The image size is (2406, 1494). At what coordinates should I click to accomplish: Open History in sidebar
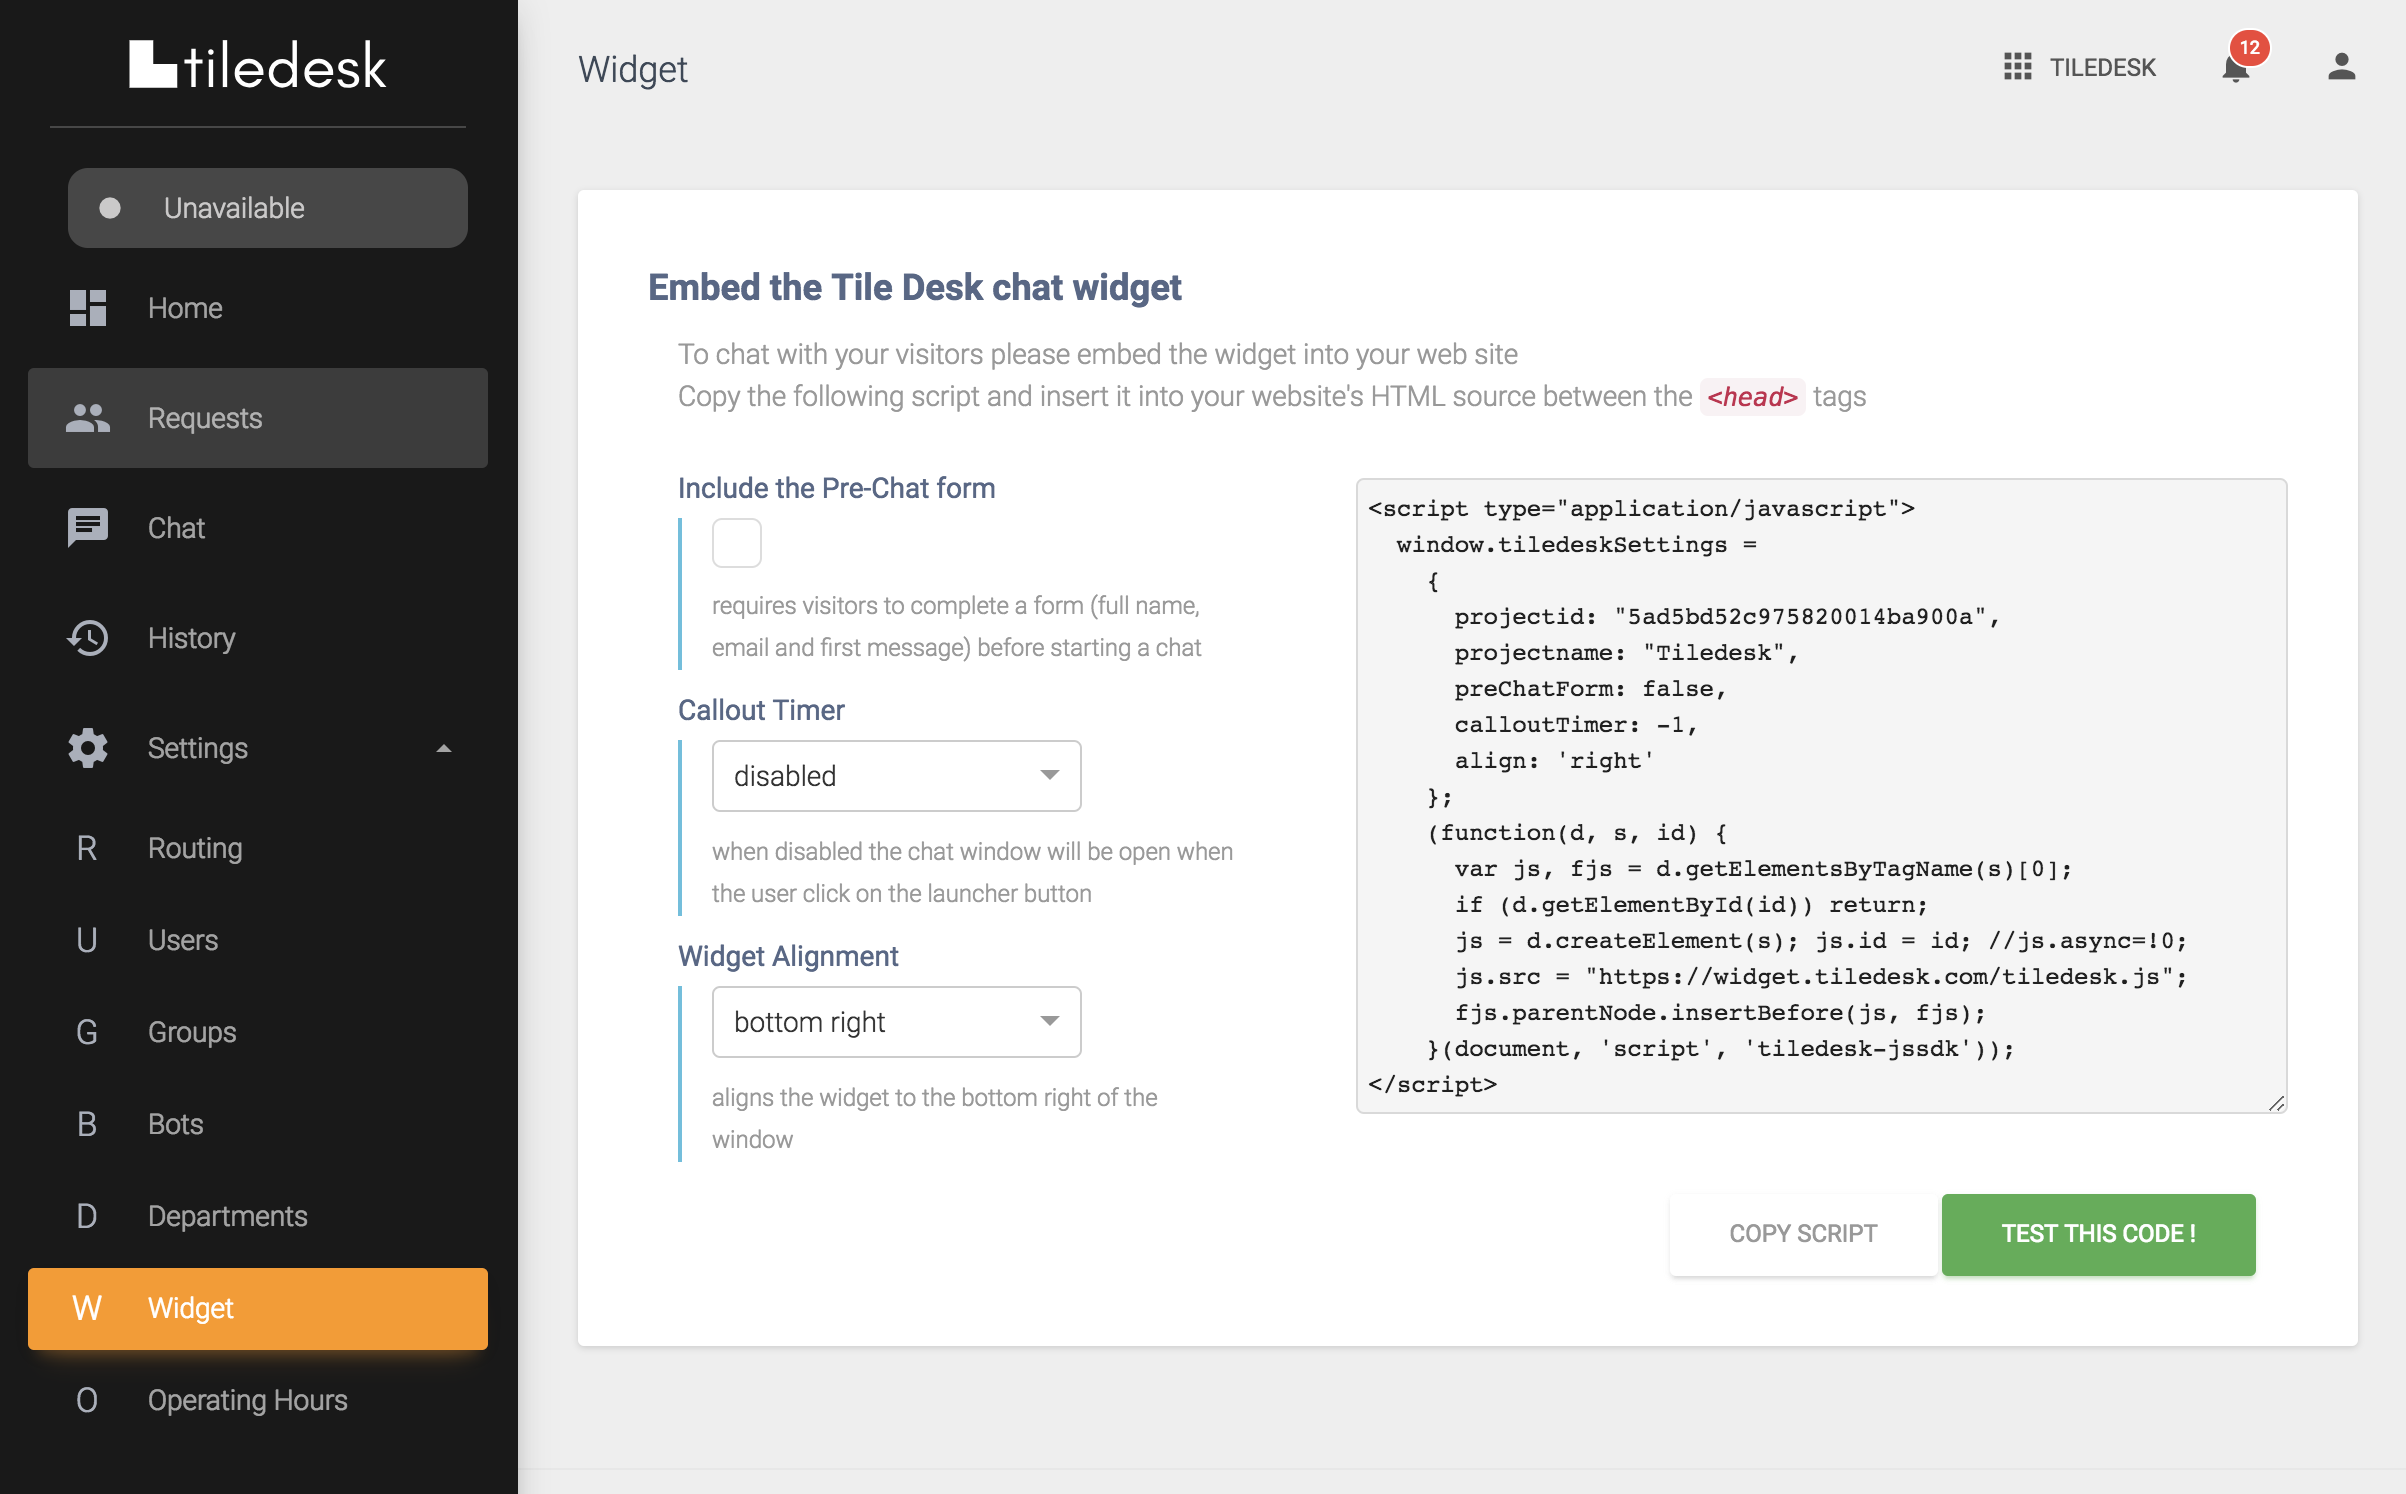click(x=258, y=638)
